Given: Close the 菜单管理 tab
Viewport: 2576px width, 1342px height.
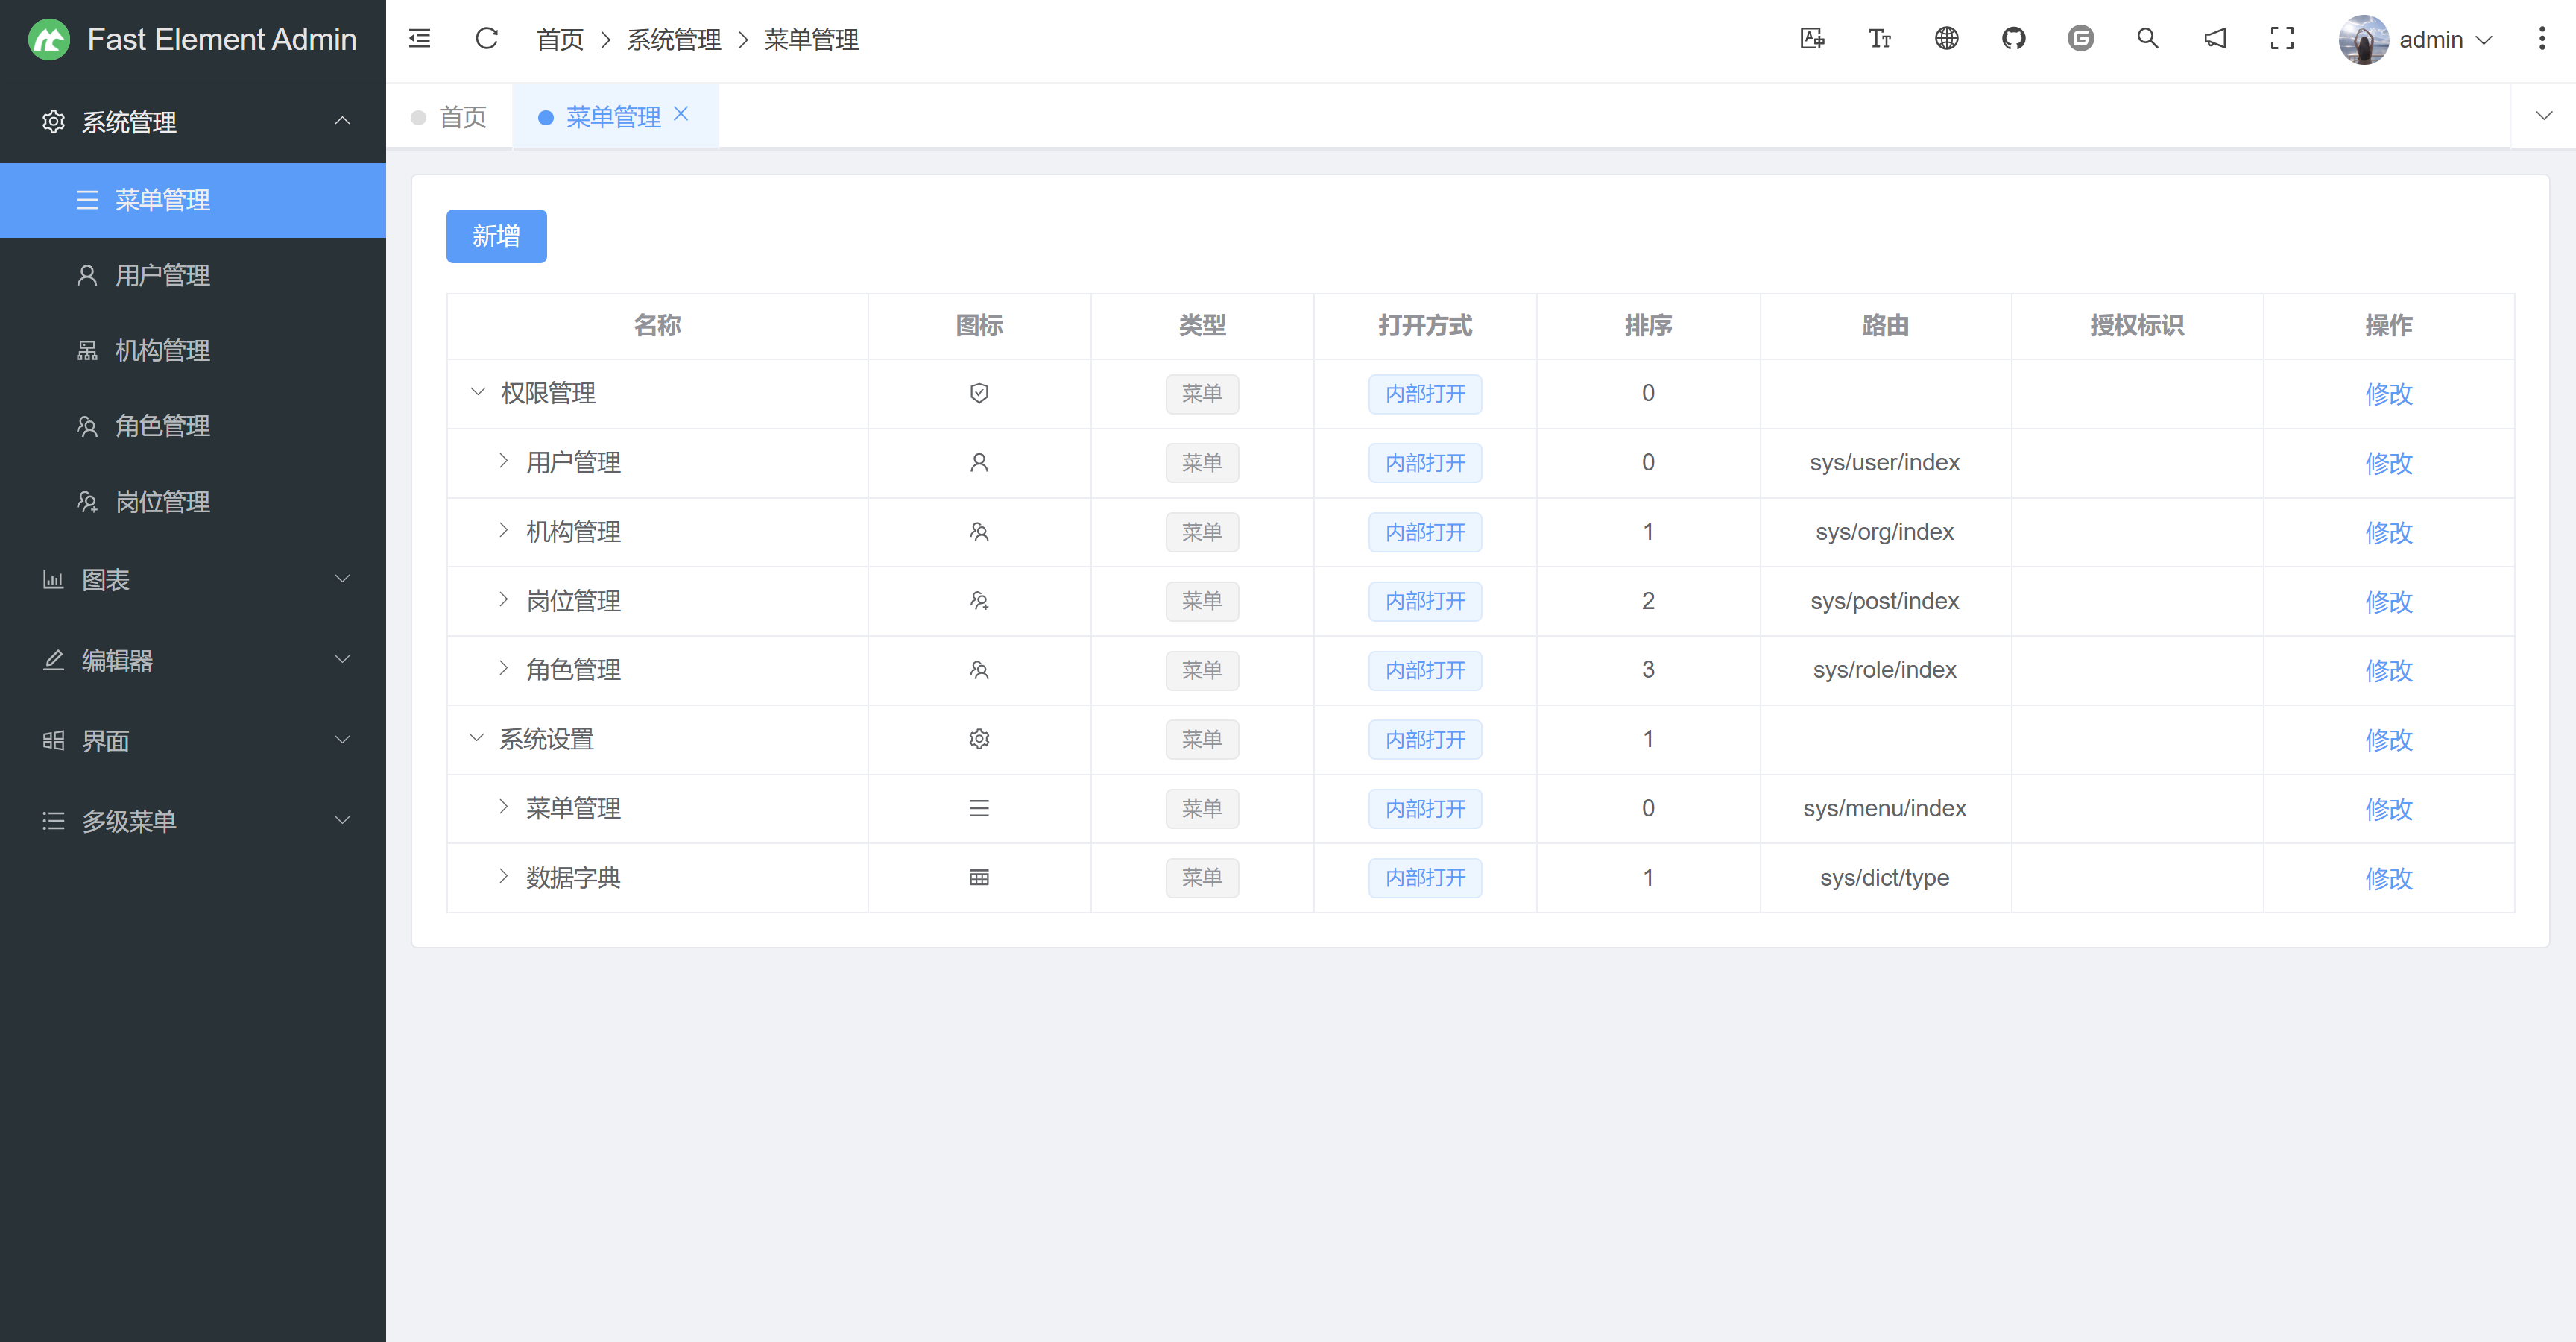Looking at the screenshot, I should point(681,115).
